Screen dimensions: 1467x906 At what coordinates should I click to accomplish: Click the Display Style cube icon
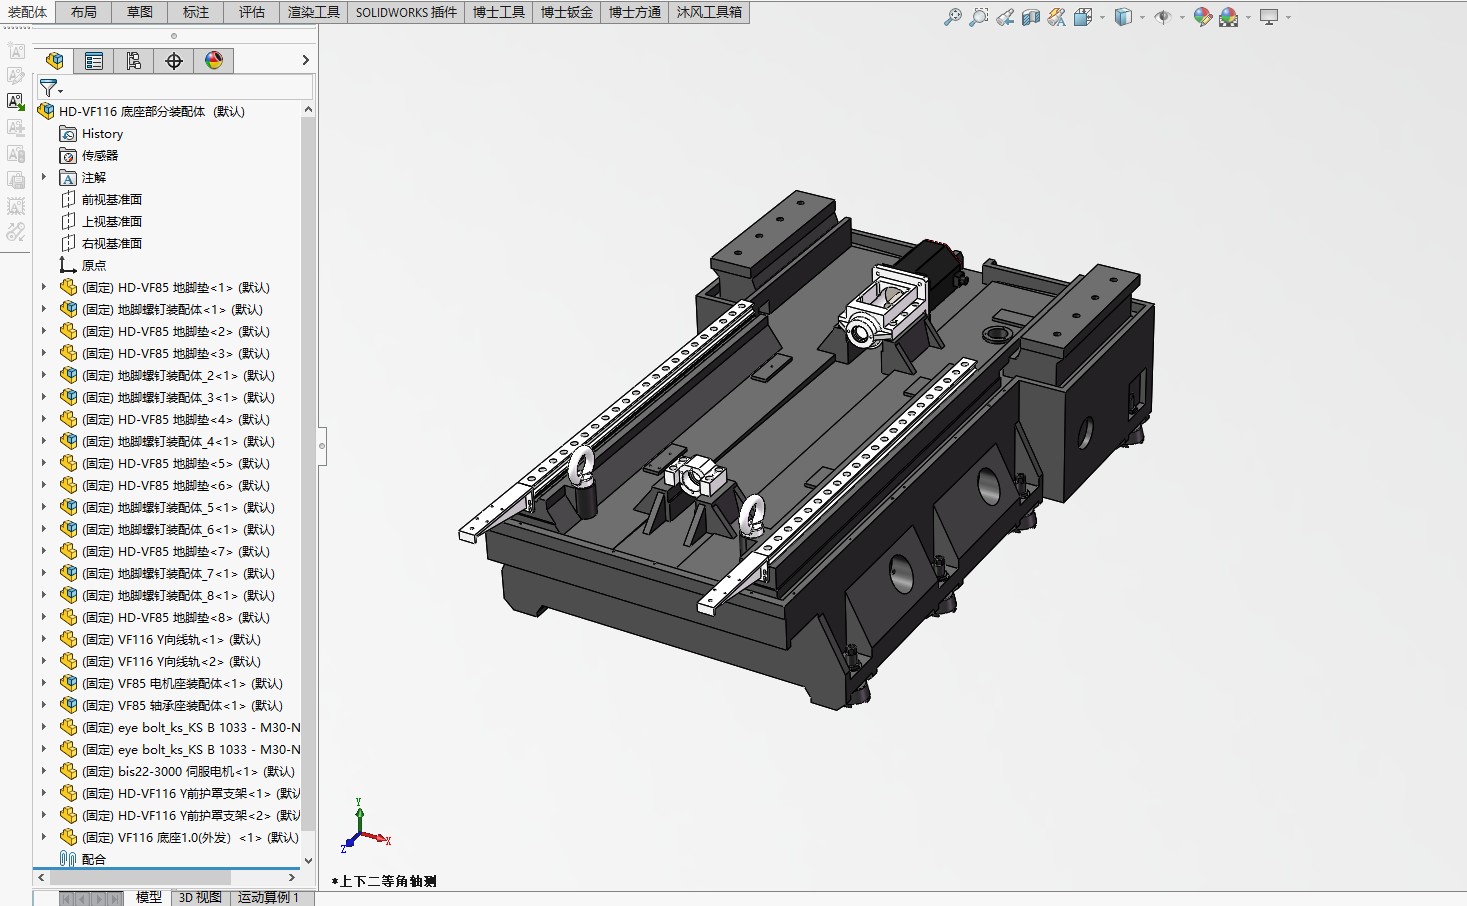1124,17
